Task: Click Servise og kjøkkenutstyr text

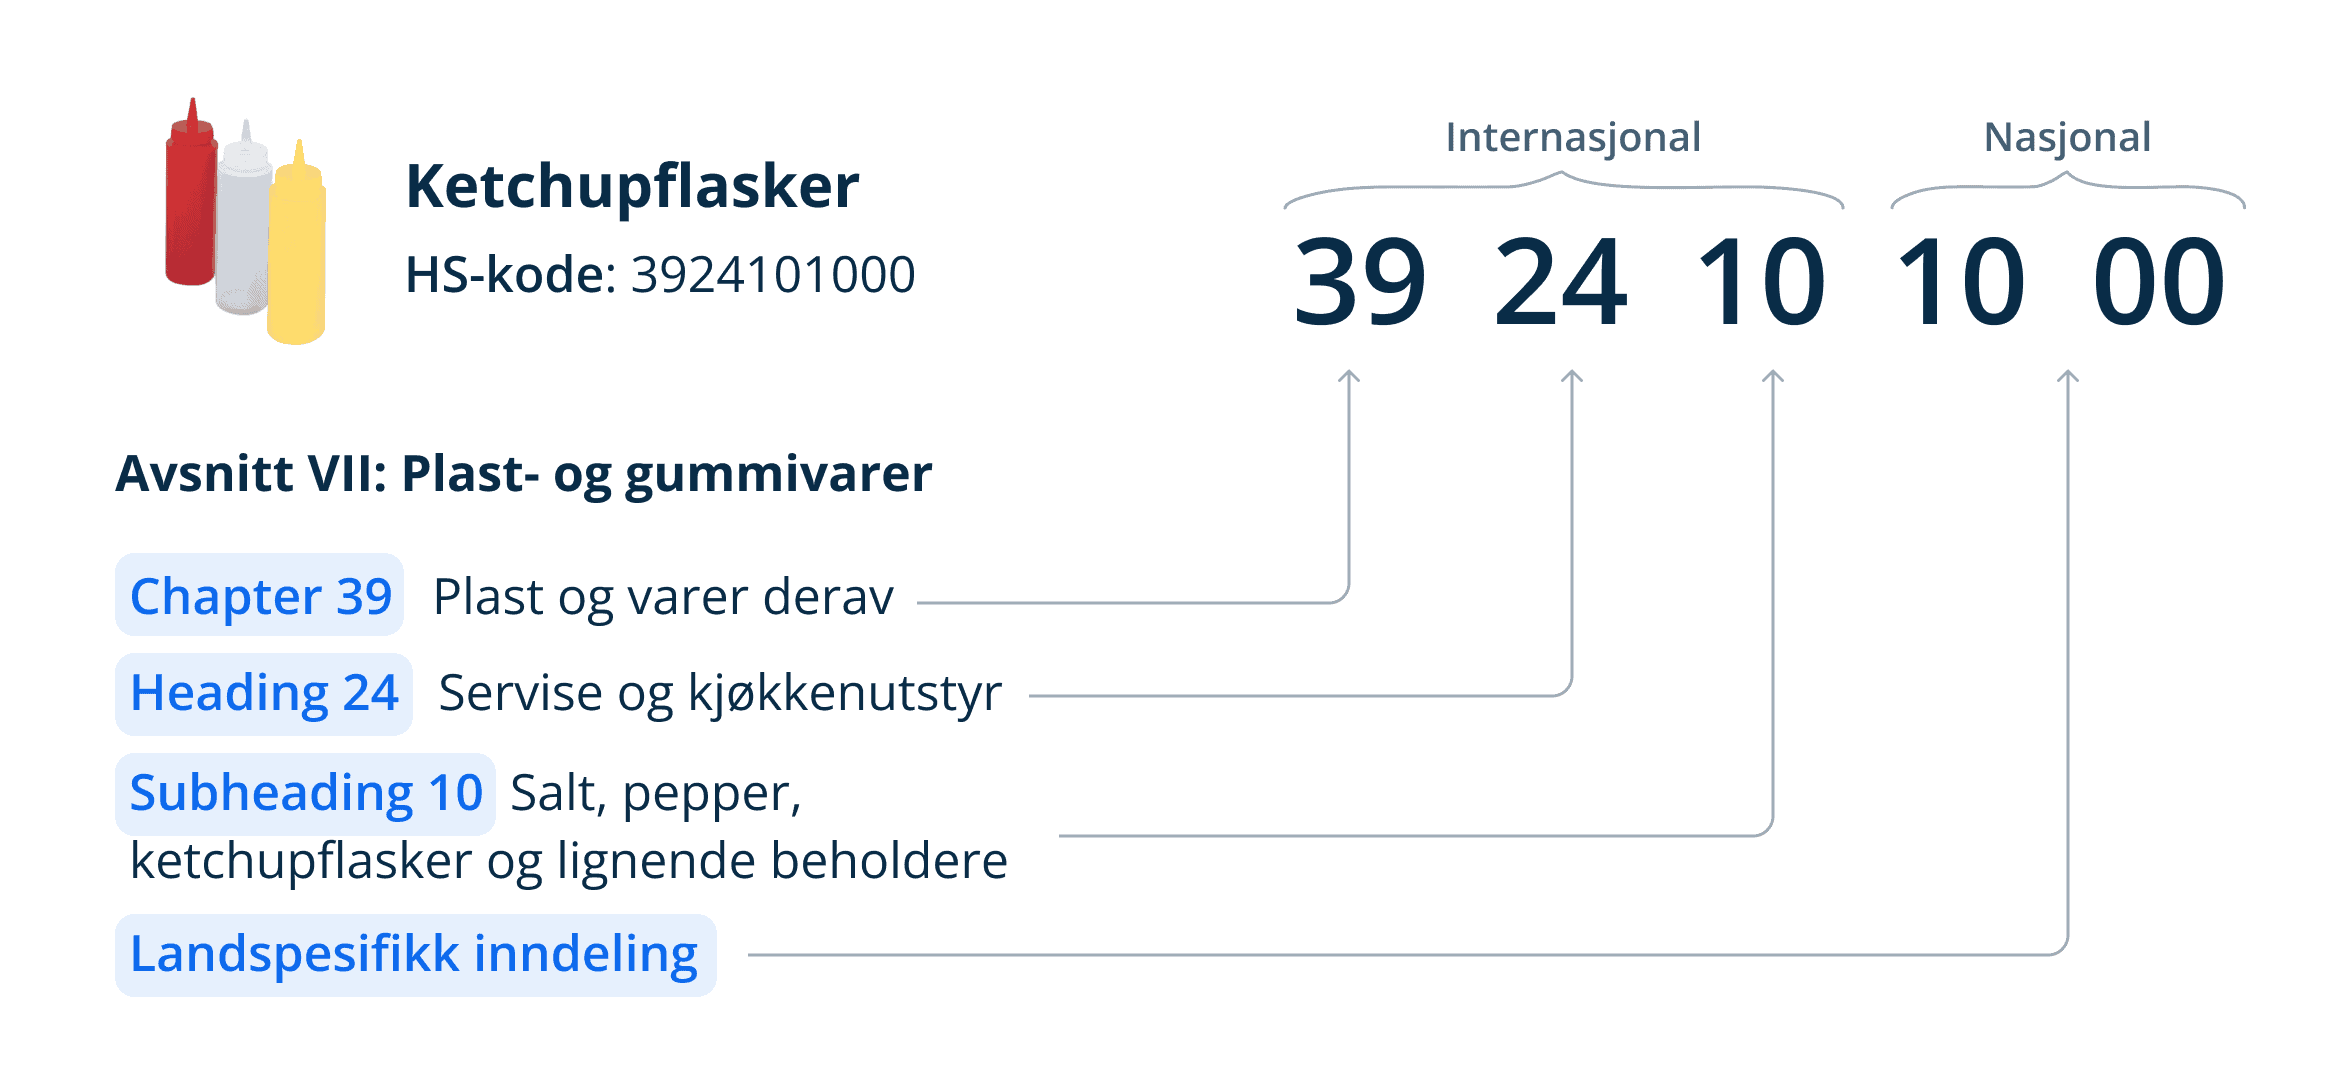Action: (720, 694)
